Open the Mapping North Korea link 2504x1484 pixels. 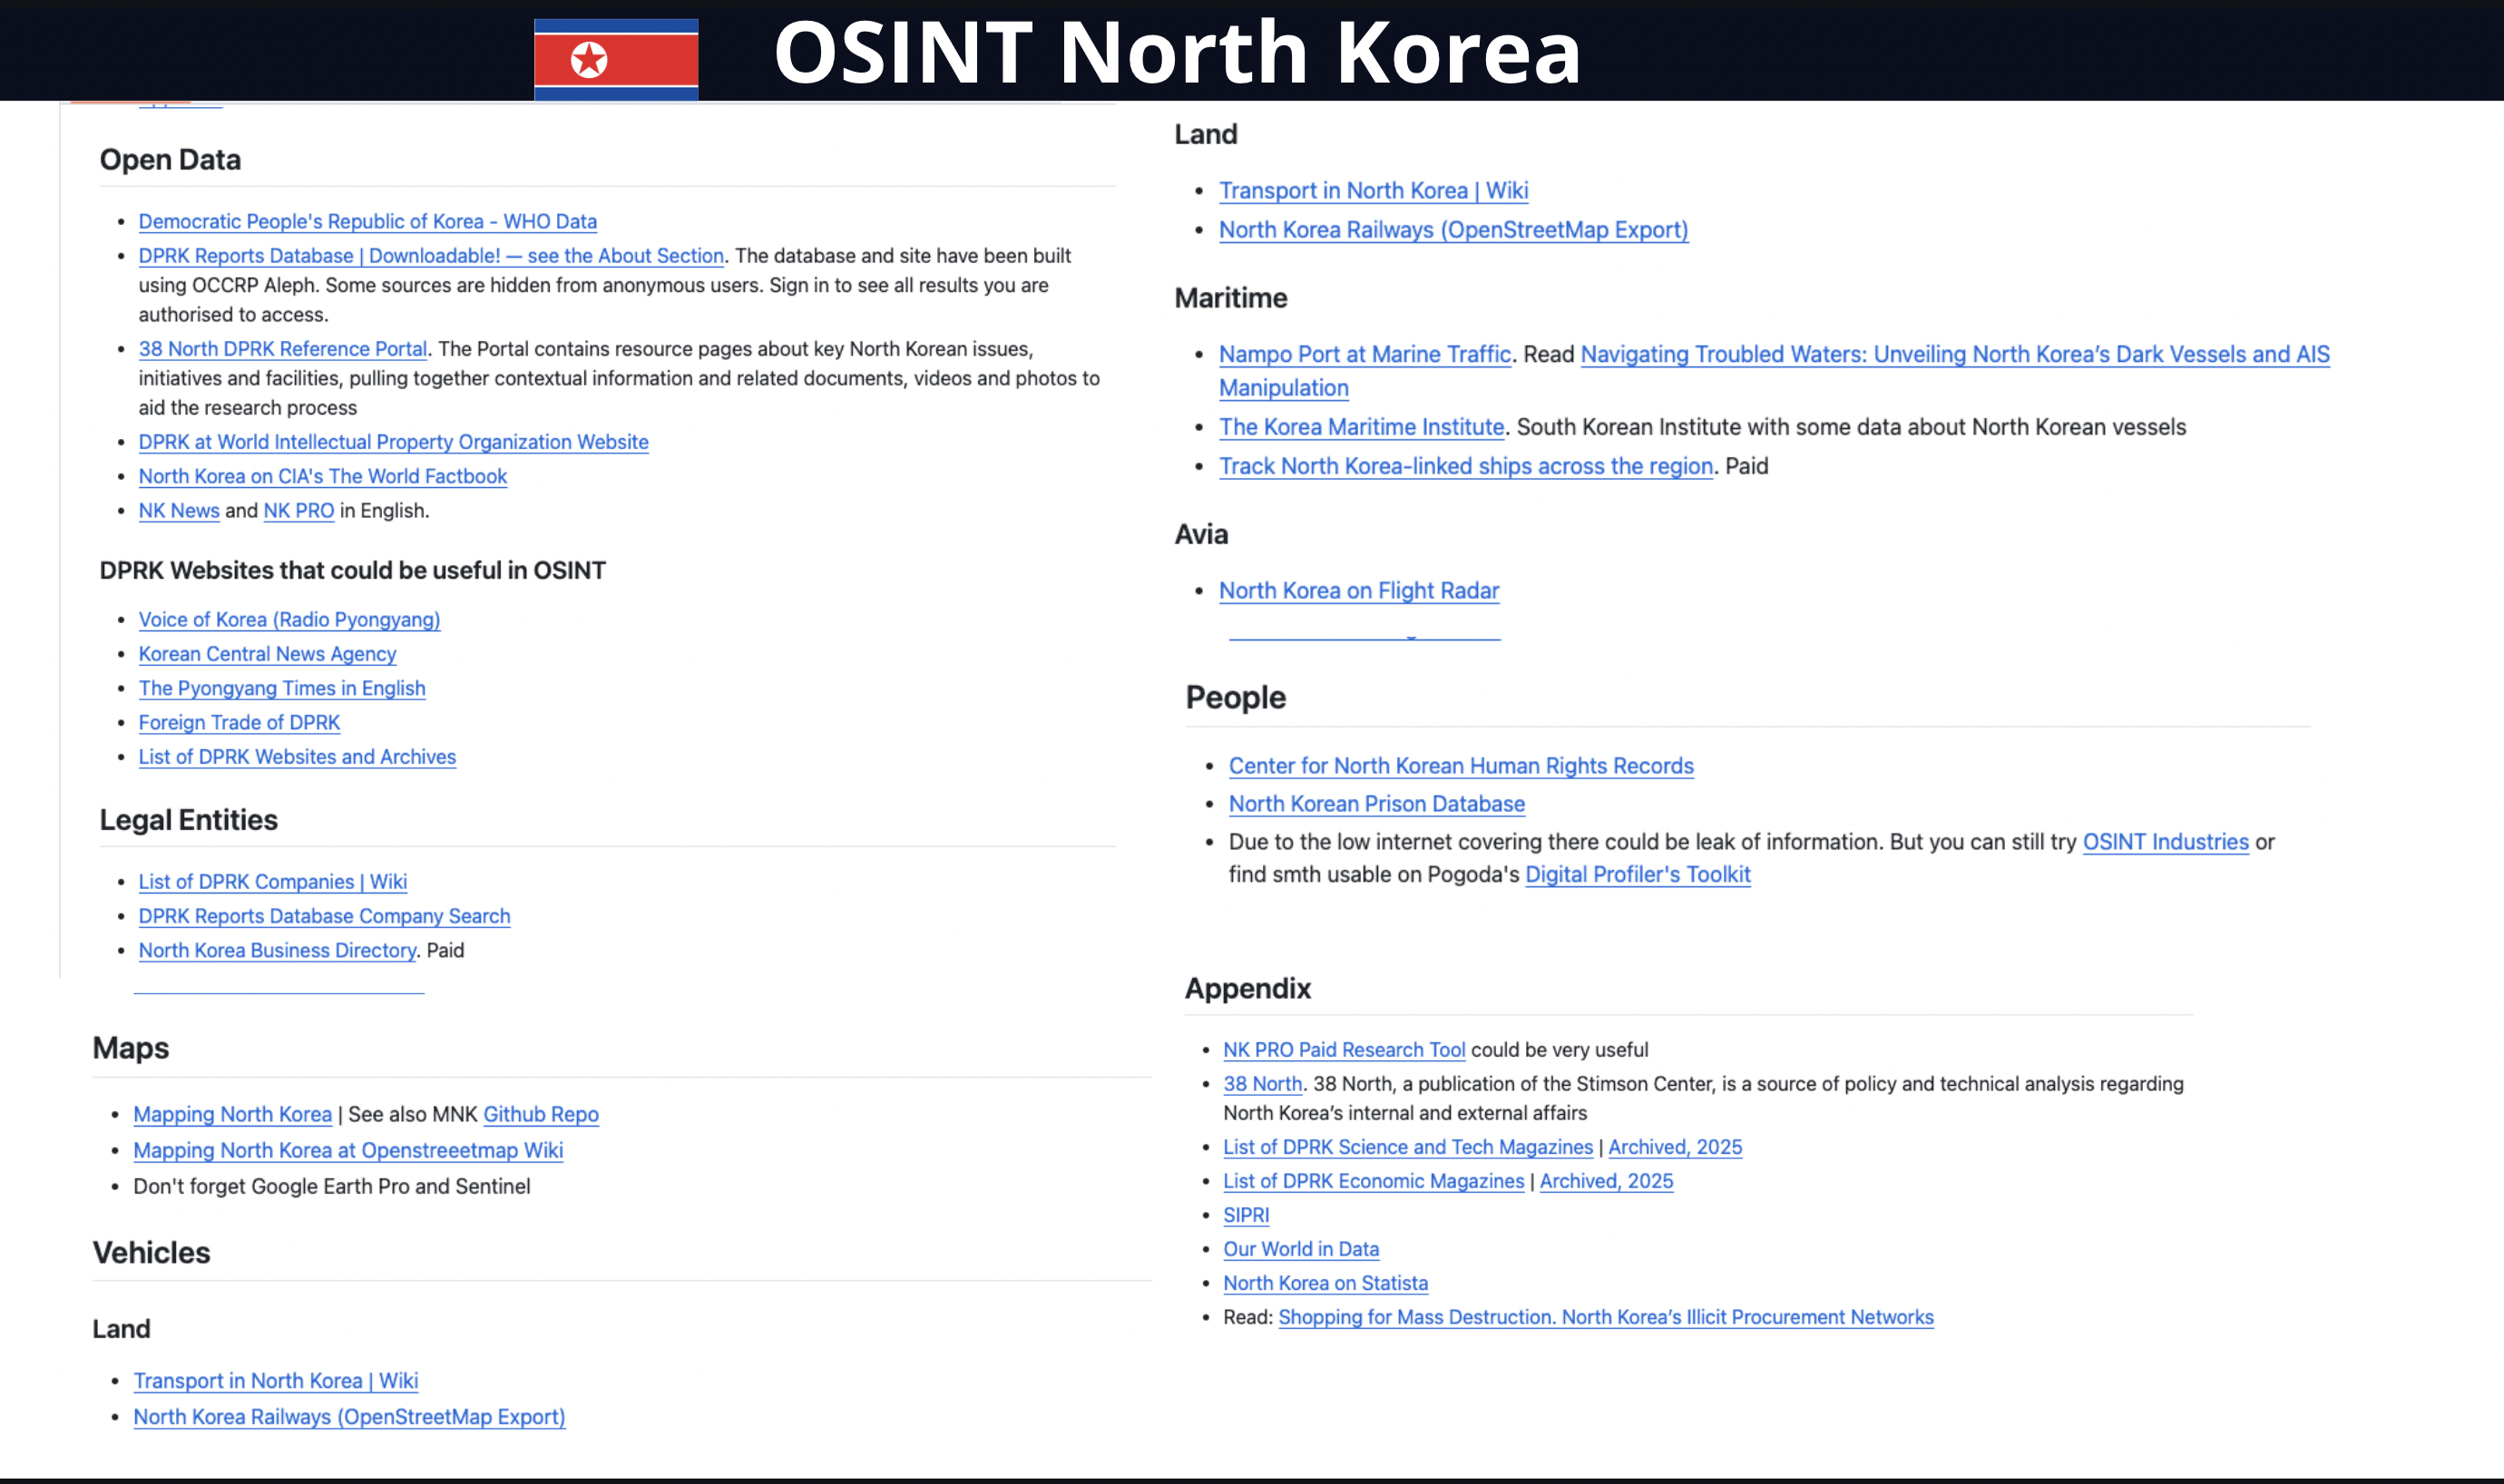click(232, 1114)
